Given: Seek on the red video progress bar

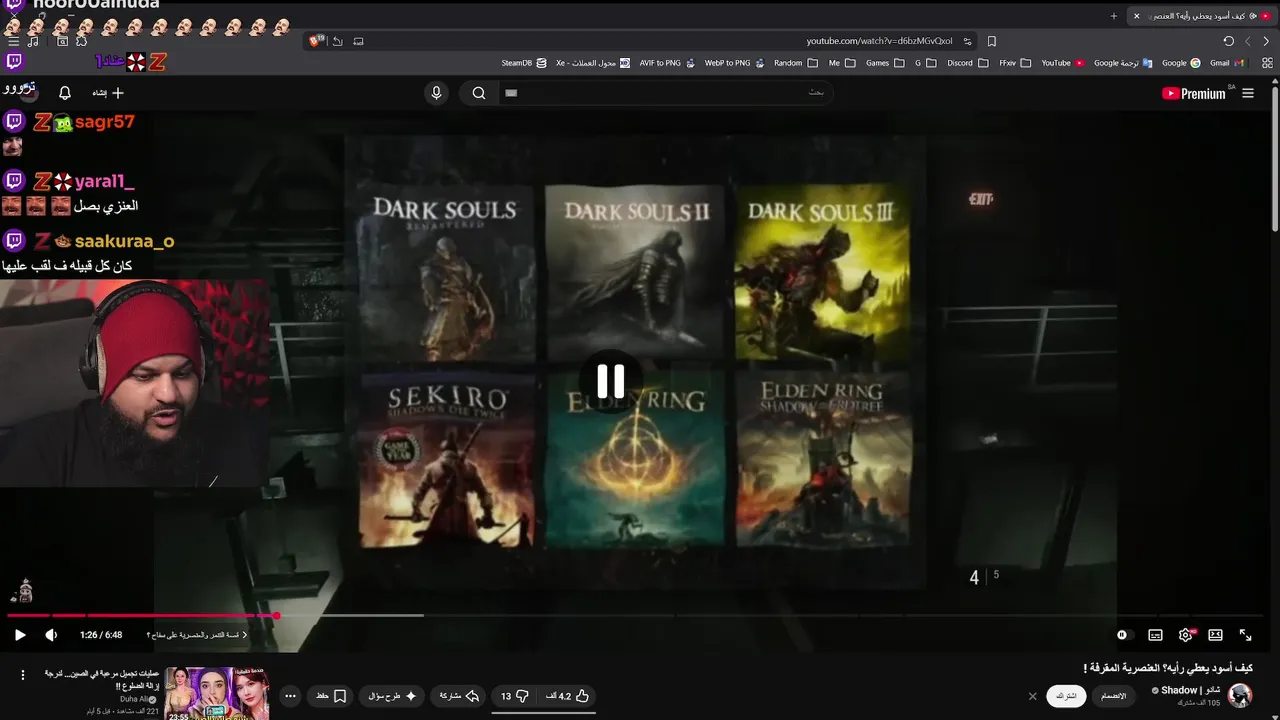Looking at the screenshot, I should point(142,615).
